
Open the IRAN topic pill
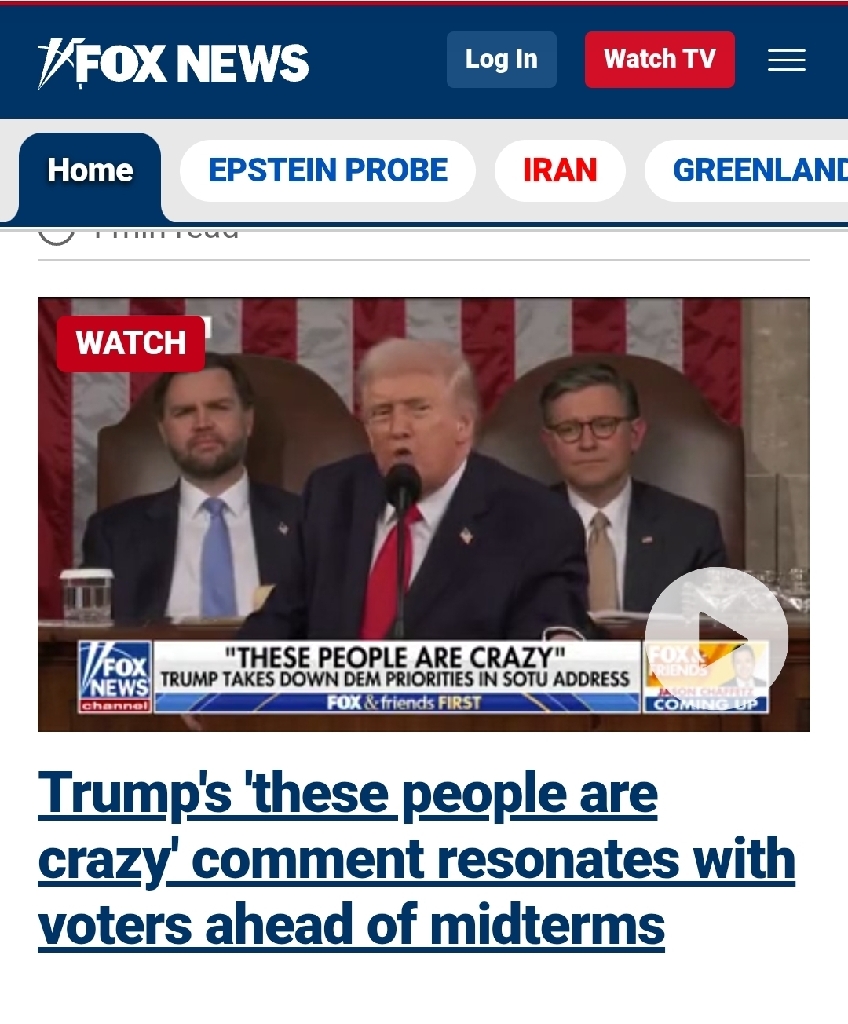(x=560, y=170)
